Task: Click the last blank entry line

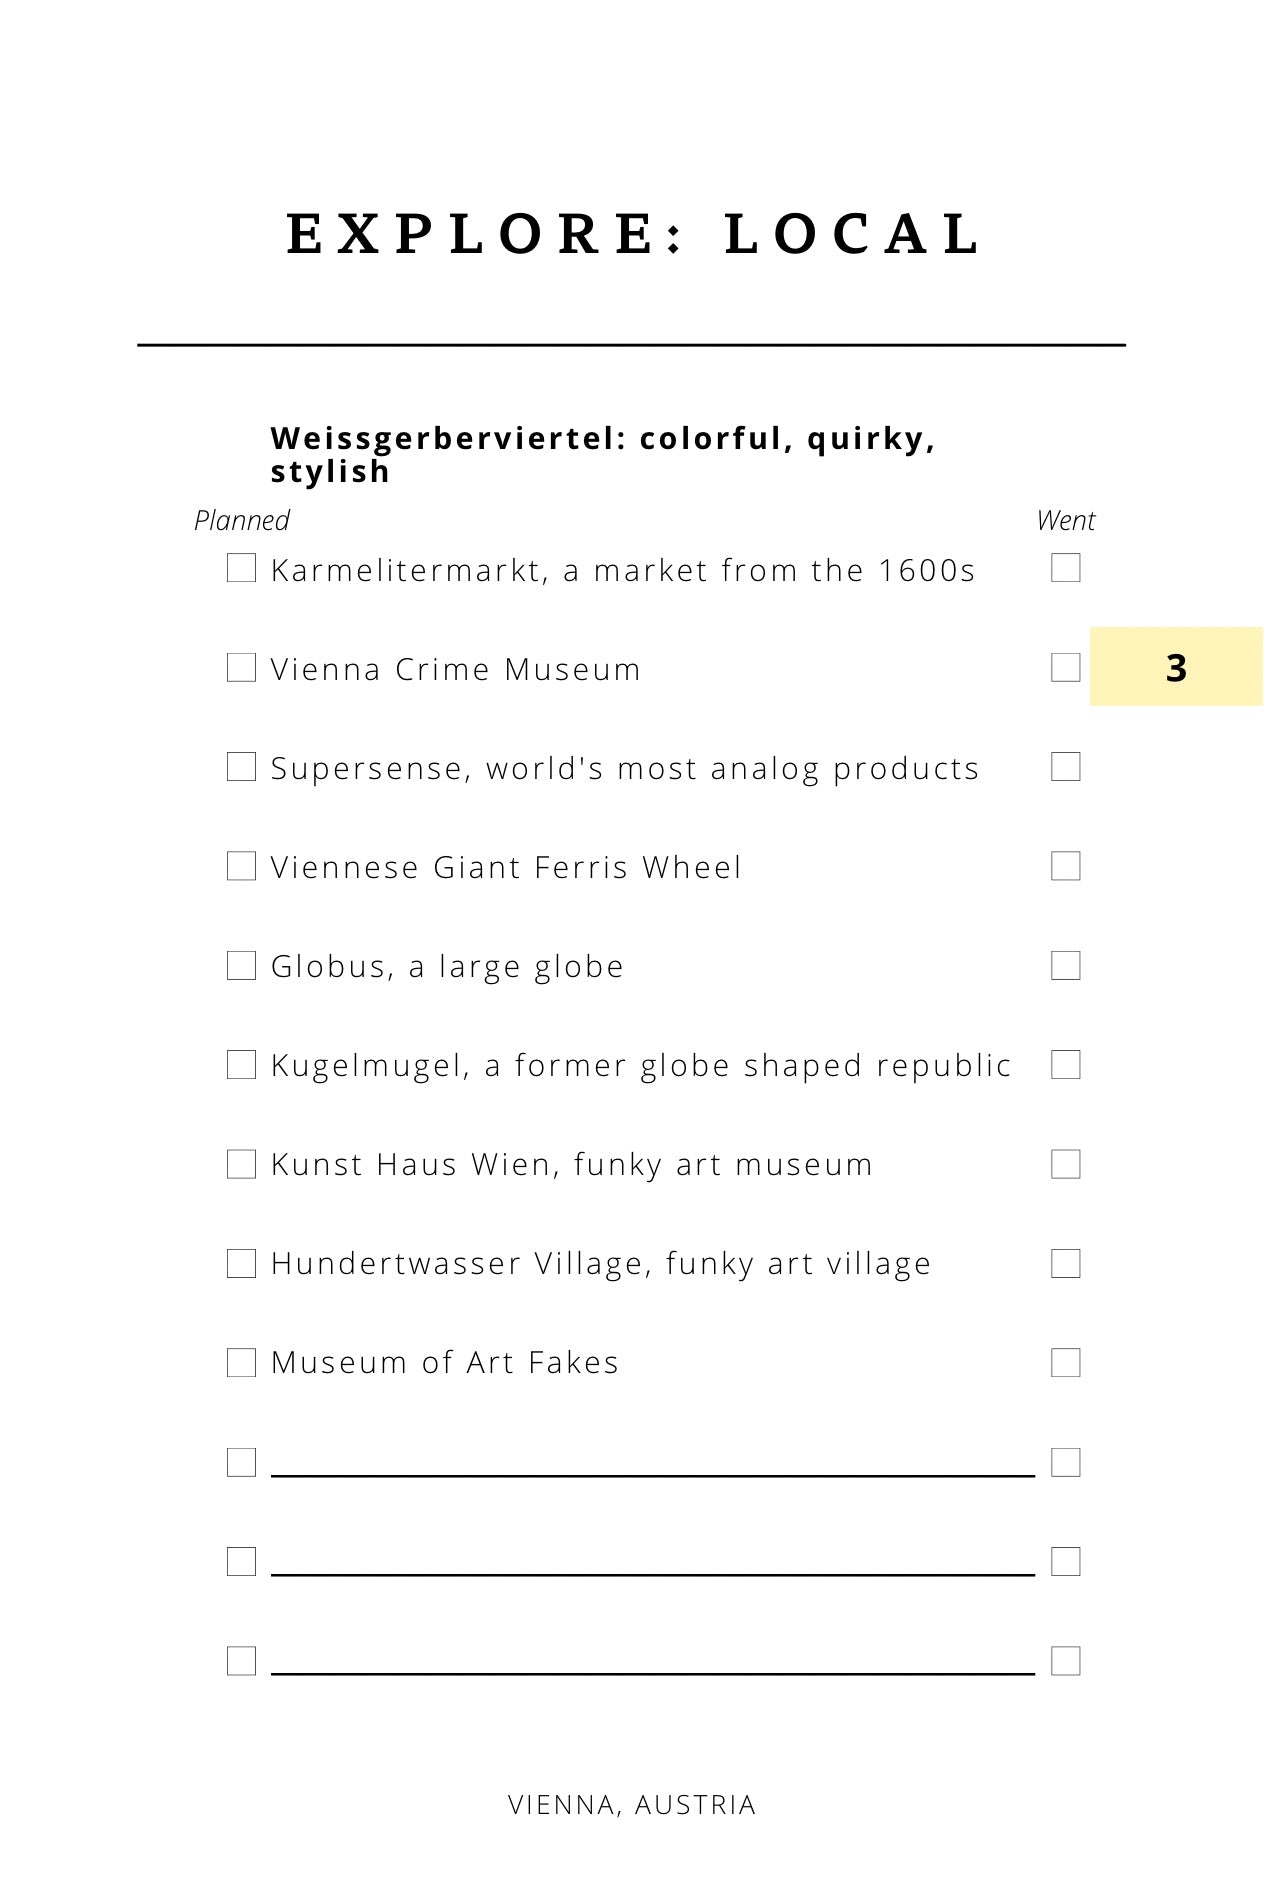Action: (x=653, y=1673)
